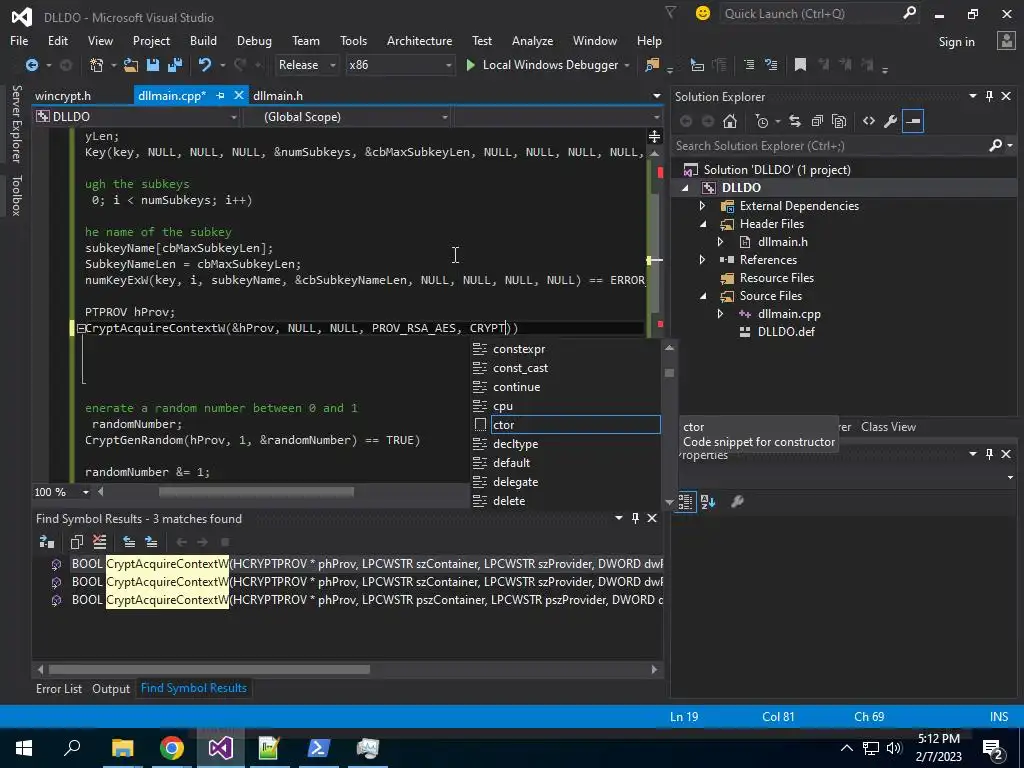The image size is (1024, 768).
Task: Click the Search Solution Explorer input field
Action: pos(829,146)
